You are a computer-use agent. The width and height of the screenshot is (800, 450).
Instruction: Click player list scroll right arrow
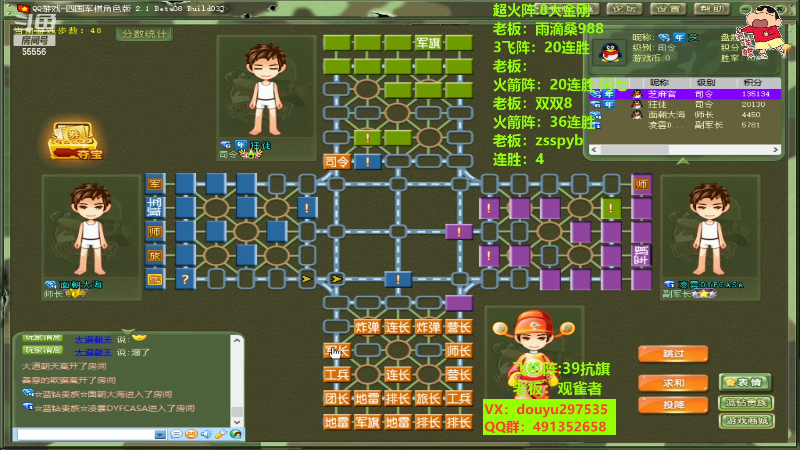pyautogui.click(x=776, y=149)
